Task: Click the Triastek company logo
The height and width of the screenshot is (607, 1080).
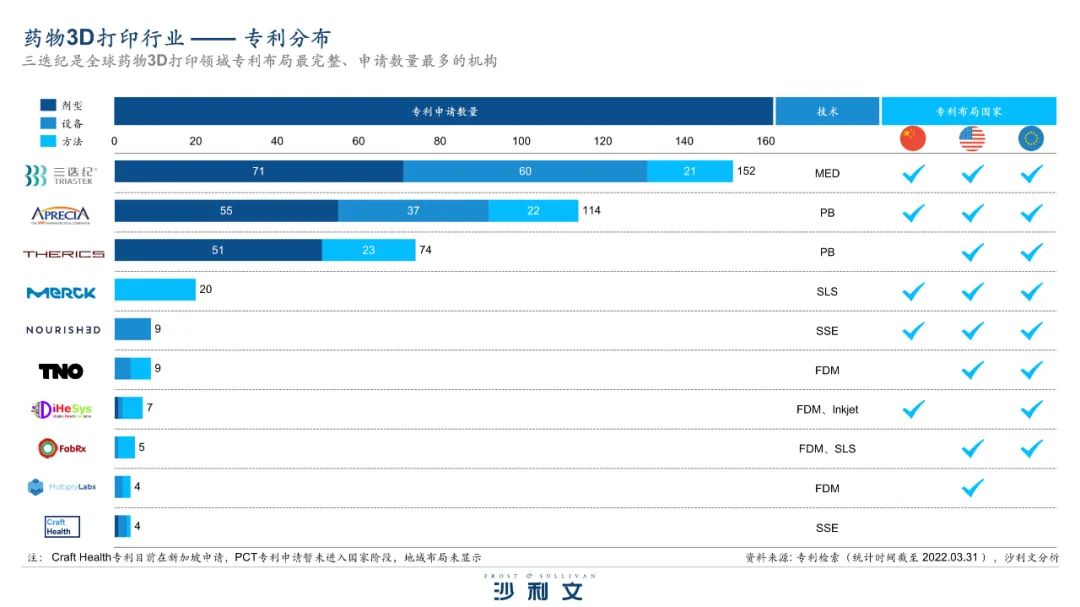Action: (x=61, y=175)
